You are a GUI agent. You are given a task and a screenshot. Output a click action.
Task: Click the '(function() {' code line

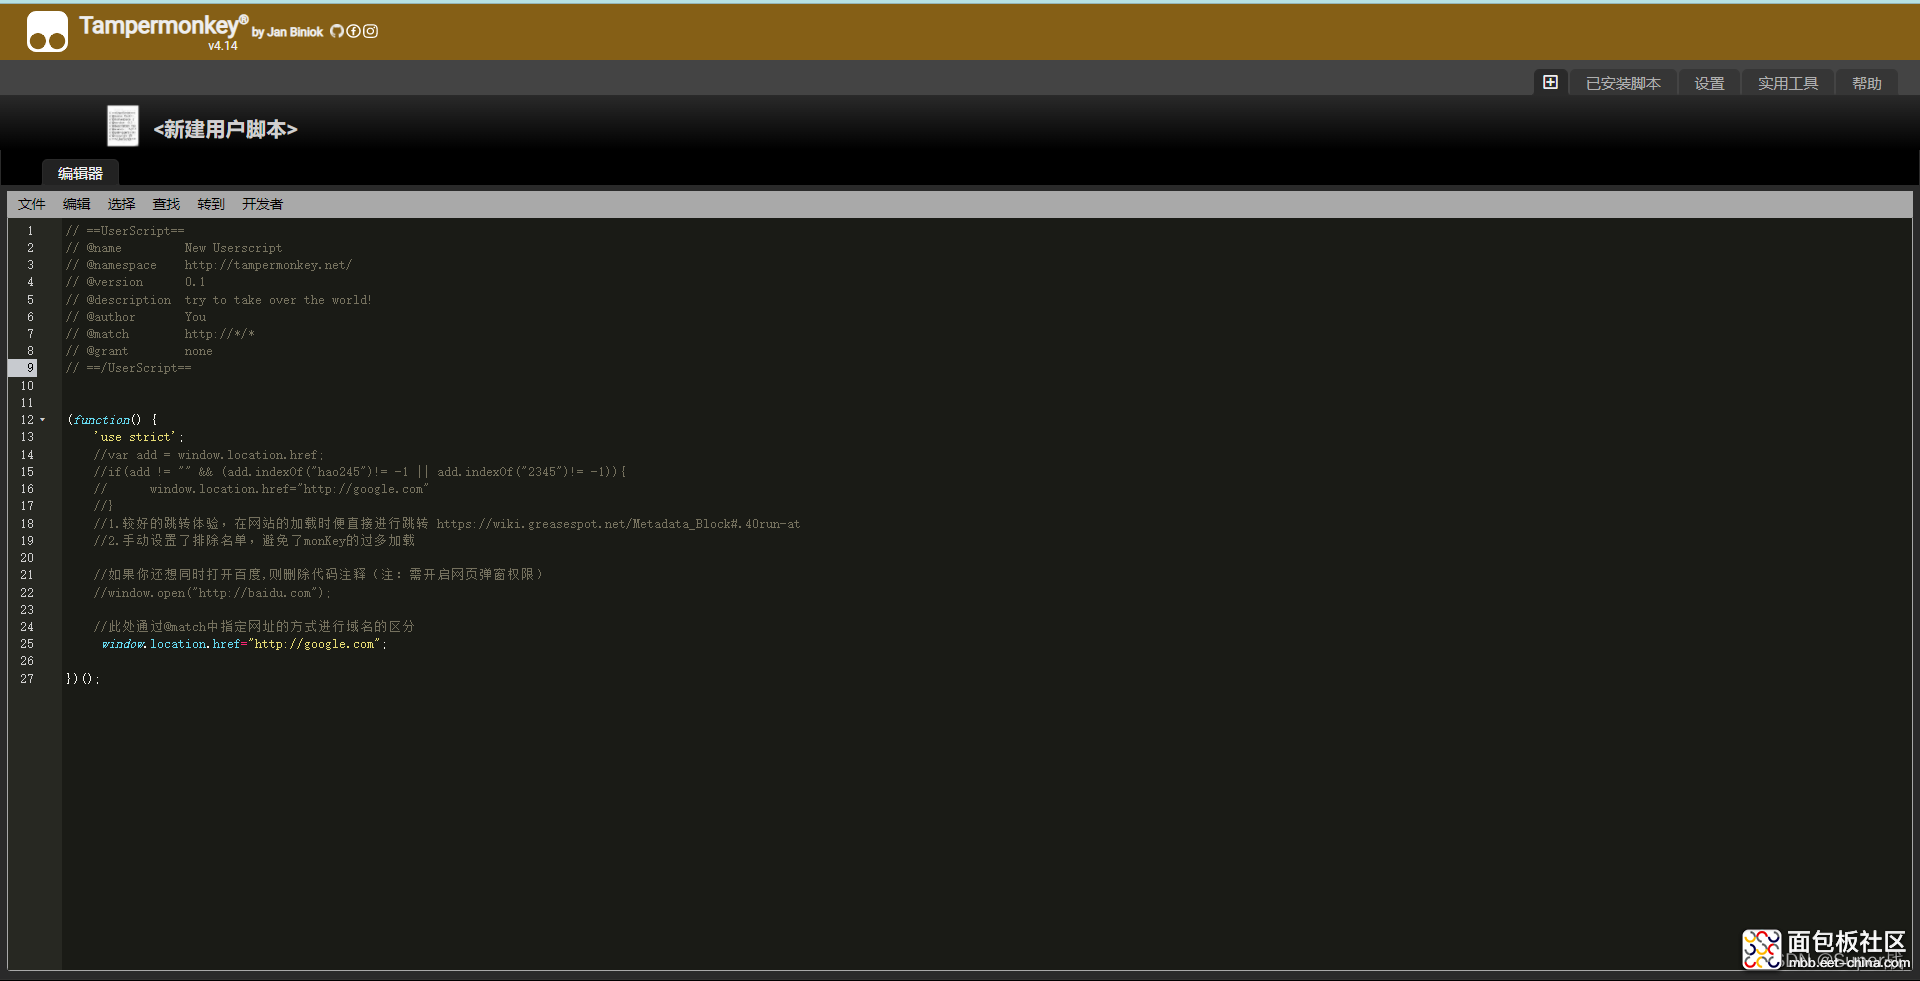112,420
